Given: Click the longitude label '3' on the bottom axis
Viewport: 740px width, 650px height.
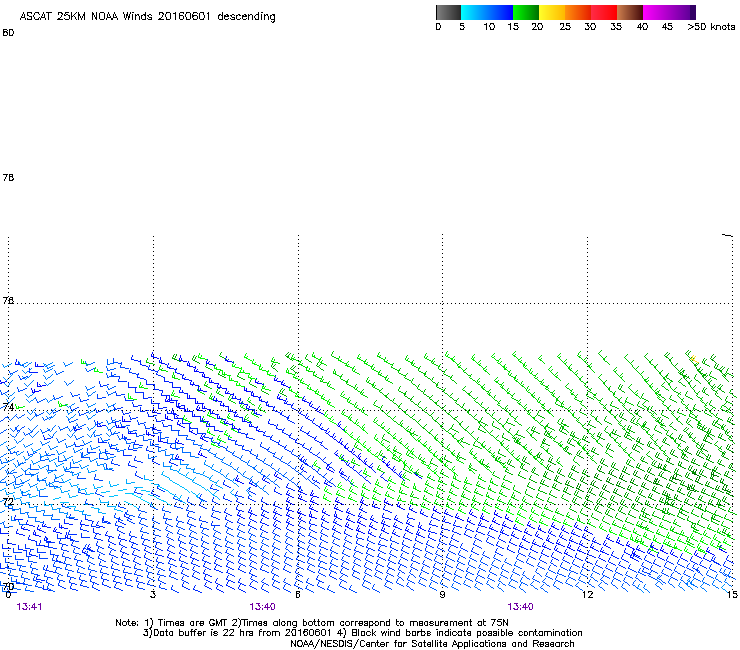Looking at the screenshot, I should (x=153, y=595).
